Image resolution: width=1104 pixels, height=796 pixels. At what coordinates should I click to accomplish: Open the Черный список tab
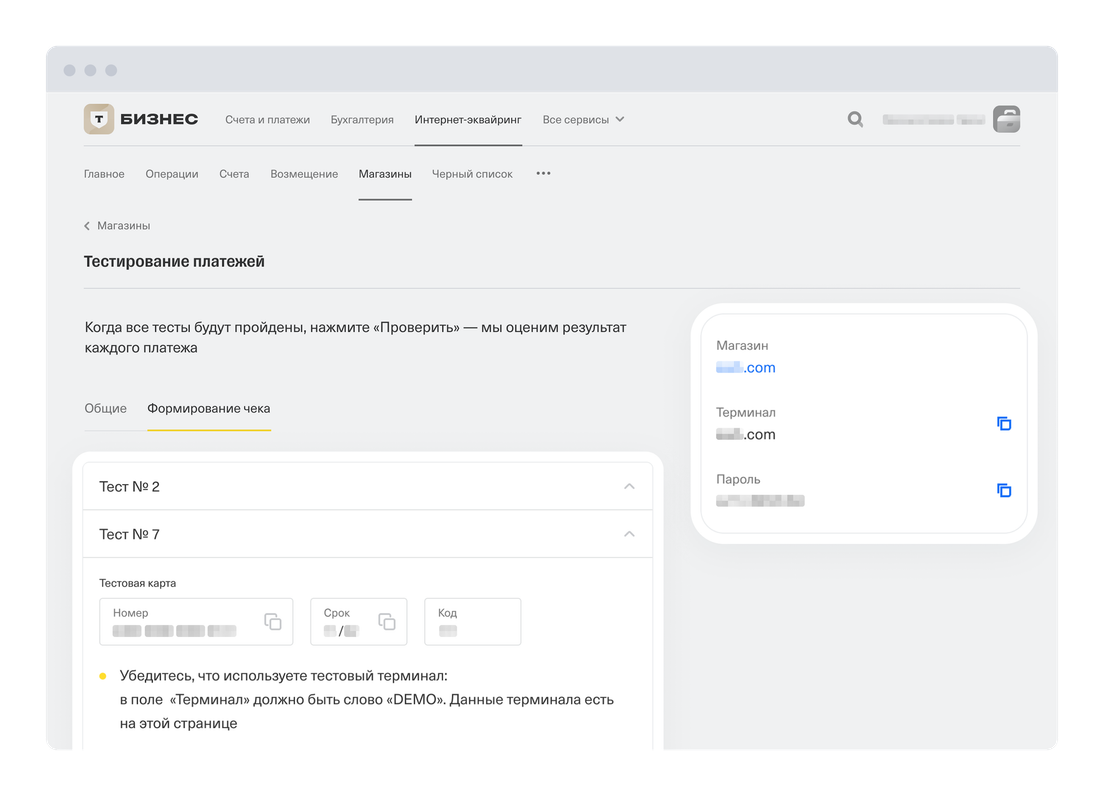[472, 174]
